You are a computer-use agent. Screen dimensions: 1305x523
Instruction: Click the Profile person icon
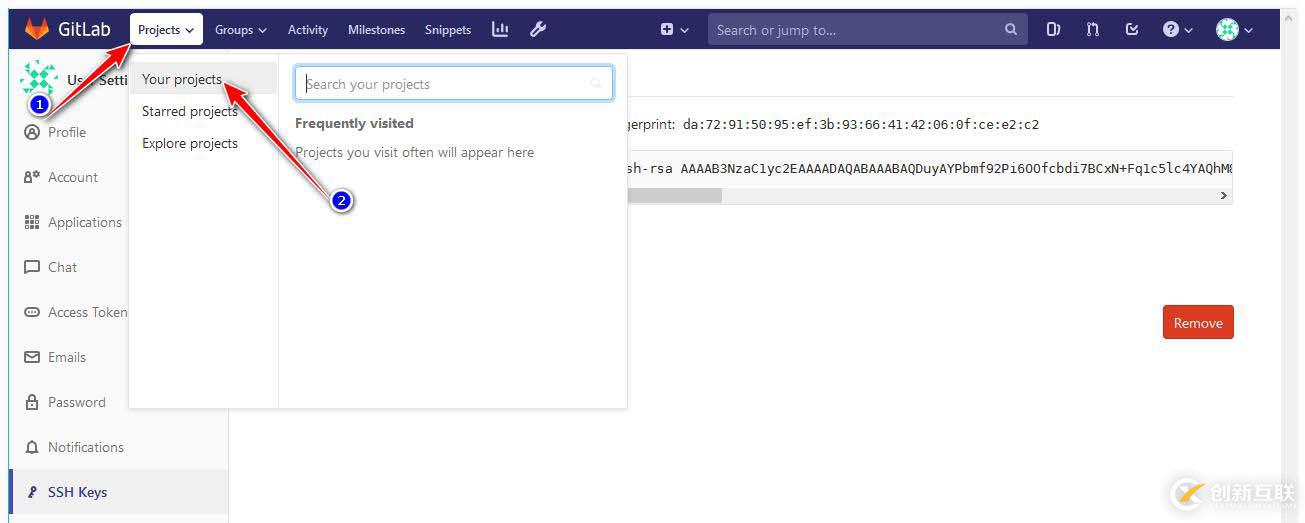[32, 132]
